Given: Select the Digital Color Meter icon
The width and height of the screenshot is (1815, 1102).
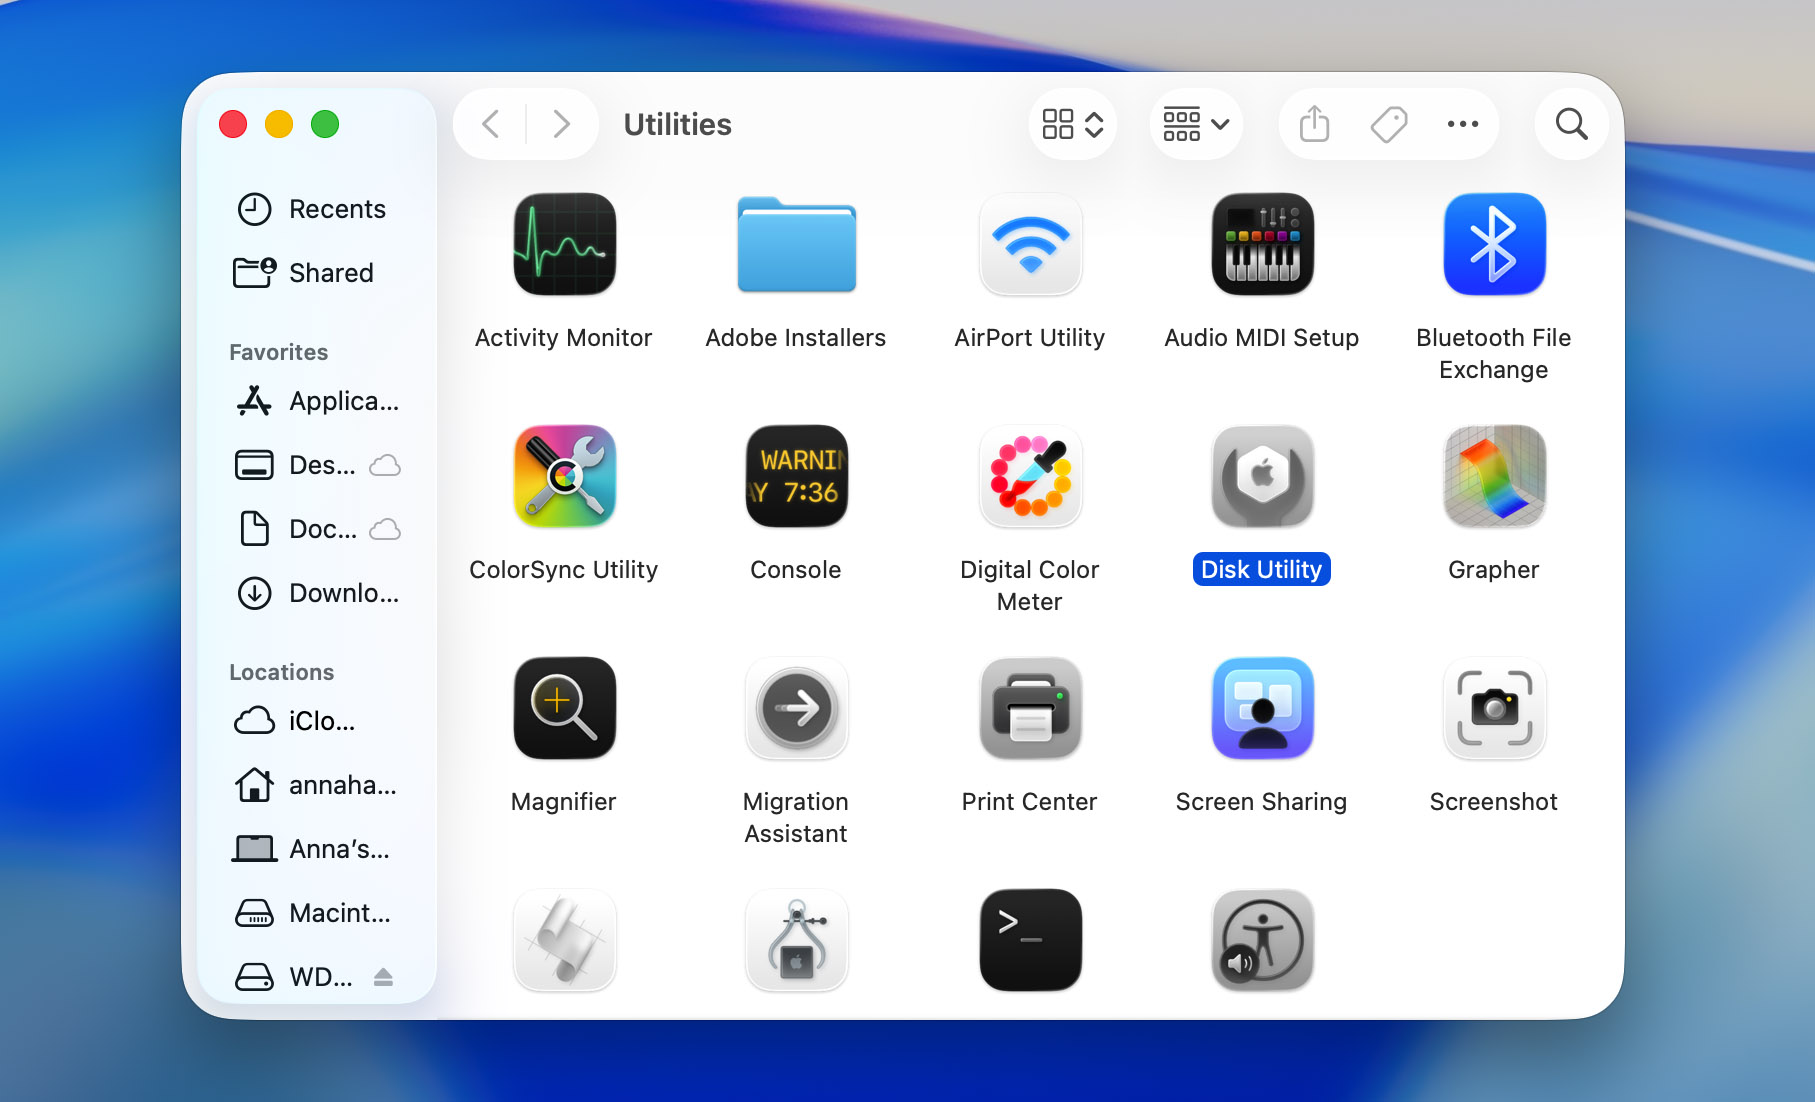Looking at the screenshot, I should (1030, 476).
